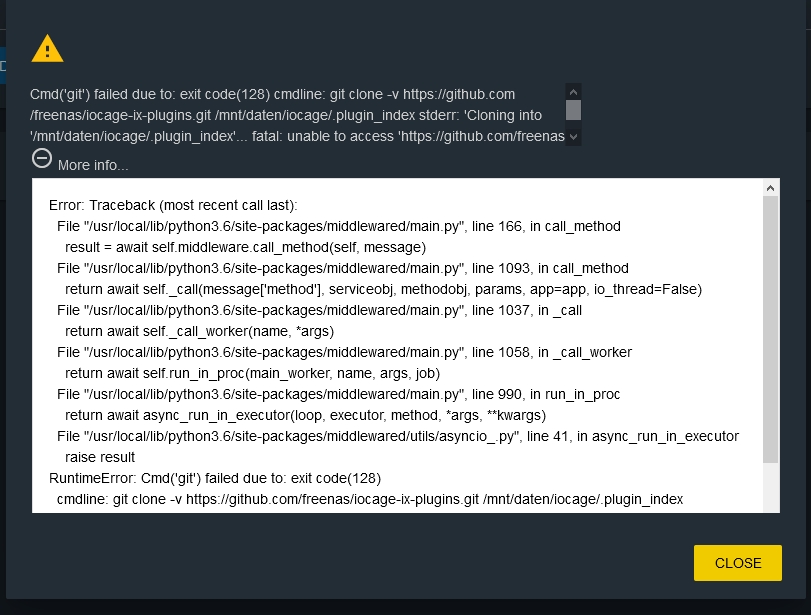Click the 'raise result' traceback line
Image resolution: width=811 pixels, height=615 pixels.
[x=100, y=457]
